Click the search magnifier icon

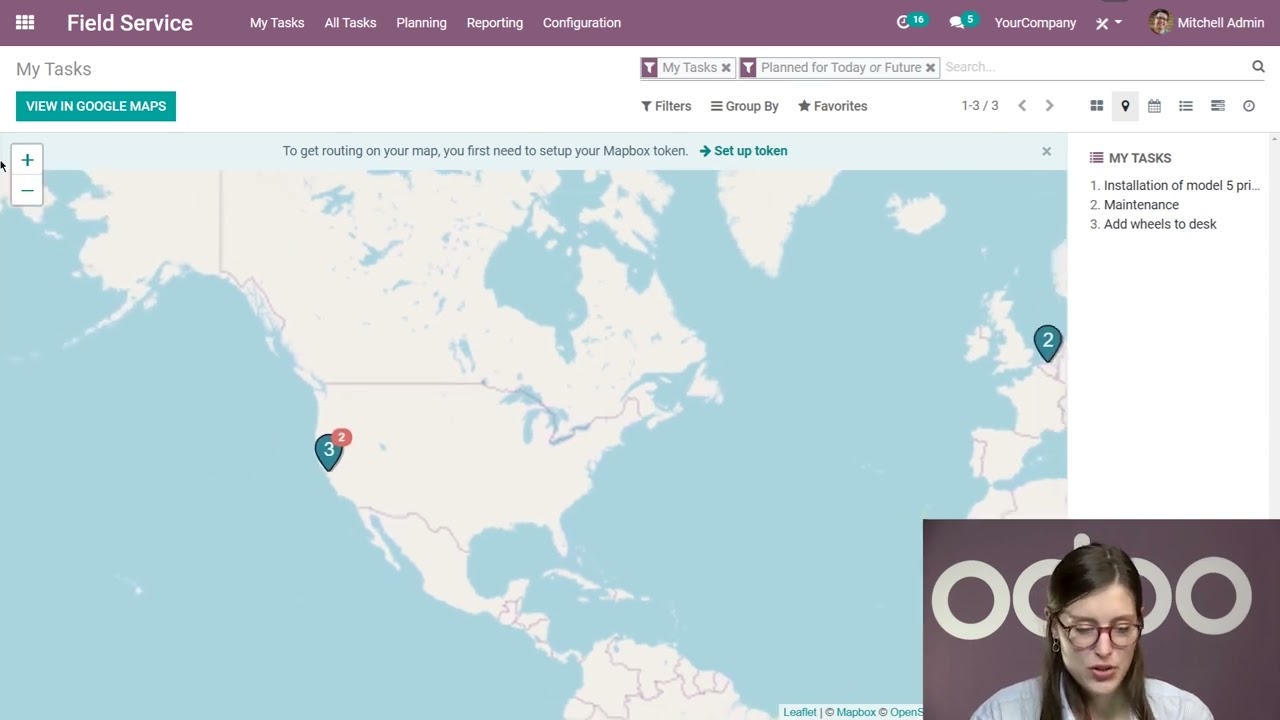pyautogui.click(x=1258, y=67)
